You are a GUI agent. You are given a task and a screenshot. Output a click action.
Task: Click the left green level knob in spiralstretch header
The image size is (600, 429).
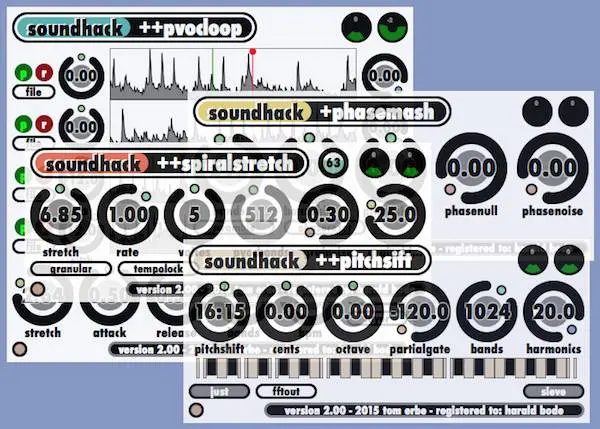pos(375,163)
